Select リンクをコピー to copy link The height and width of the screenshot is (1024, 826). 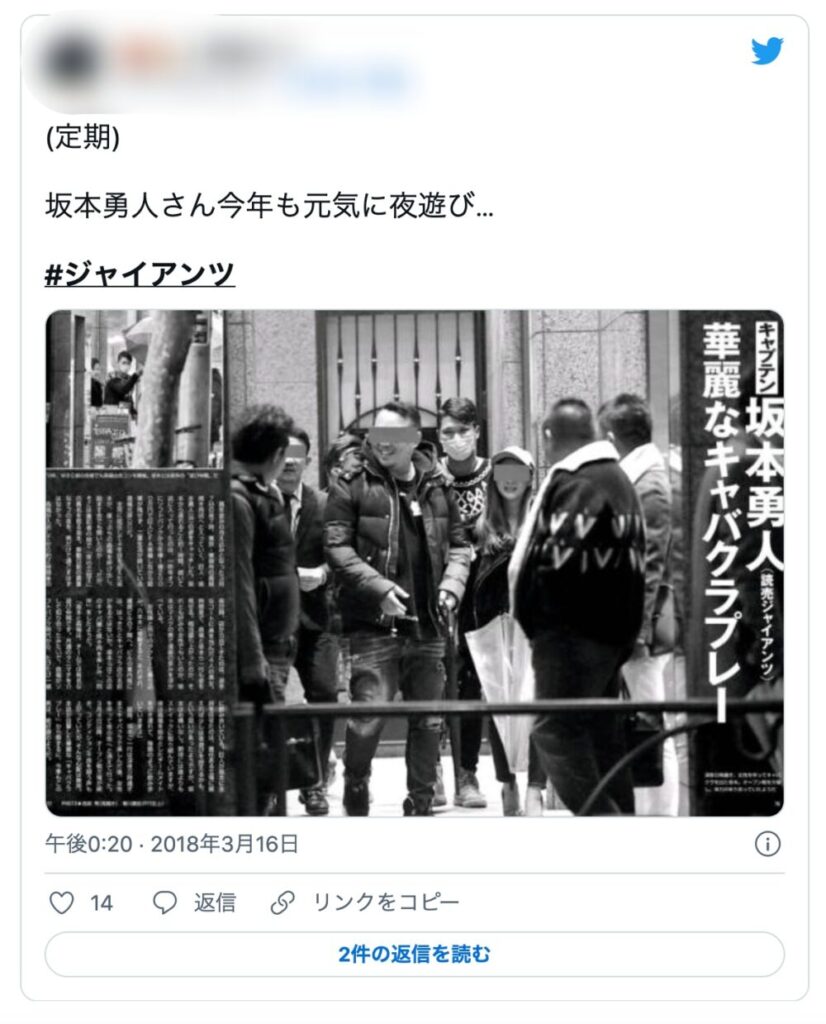(x=387, y=903)
